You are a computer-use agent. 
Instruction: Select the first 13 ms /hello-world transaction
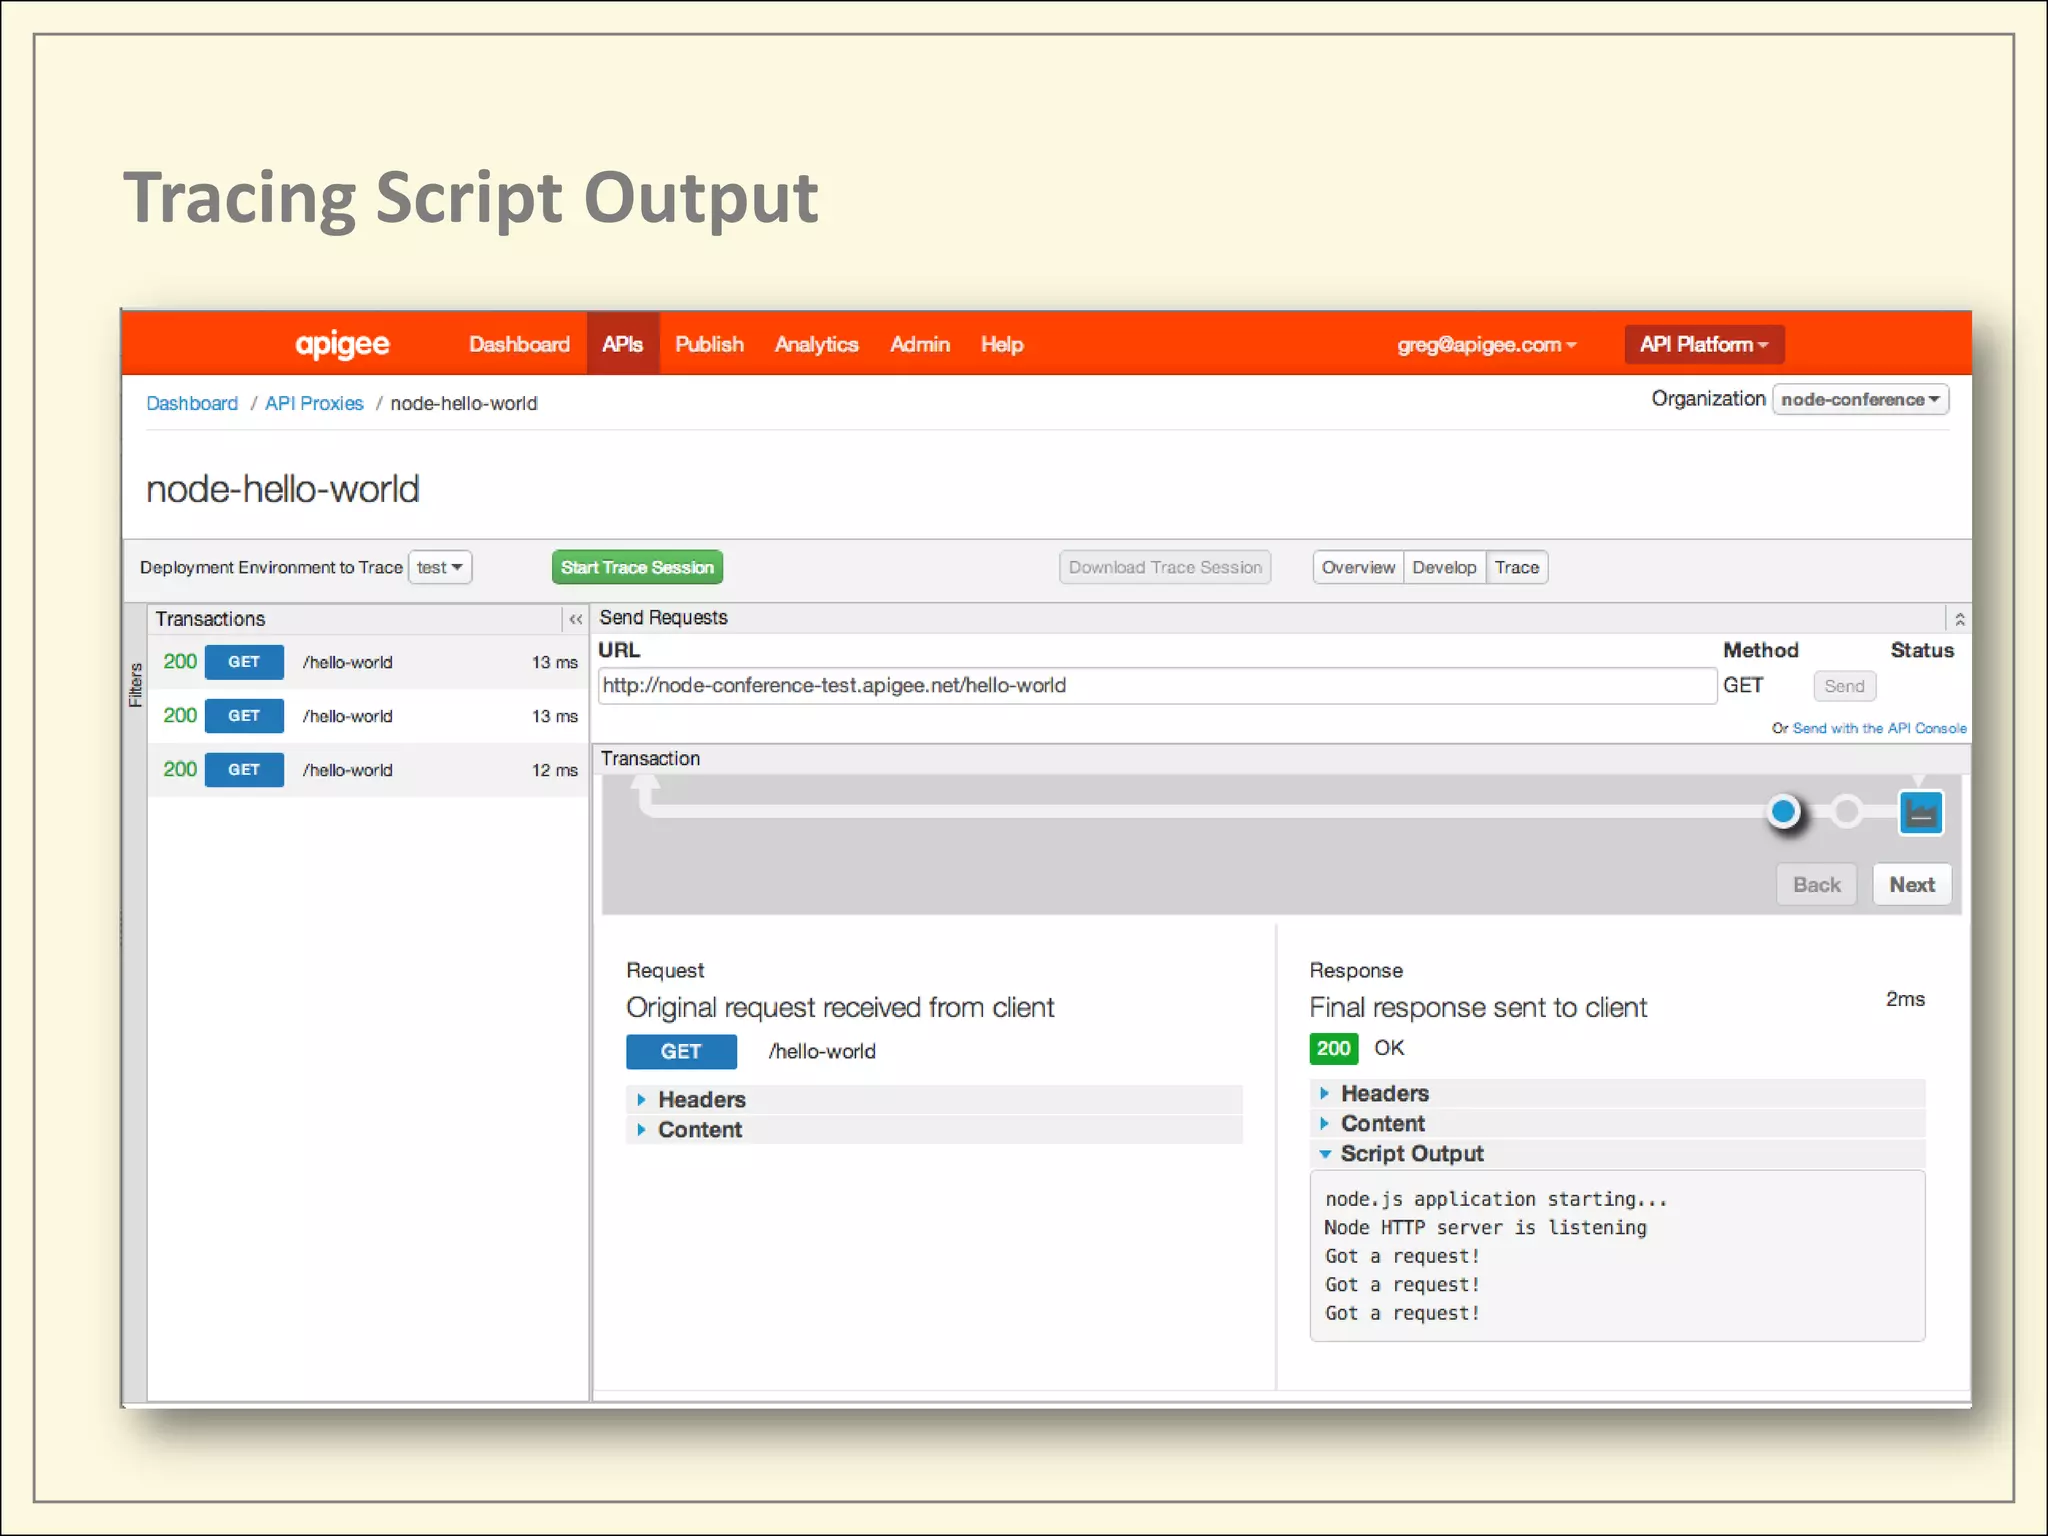369,662
